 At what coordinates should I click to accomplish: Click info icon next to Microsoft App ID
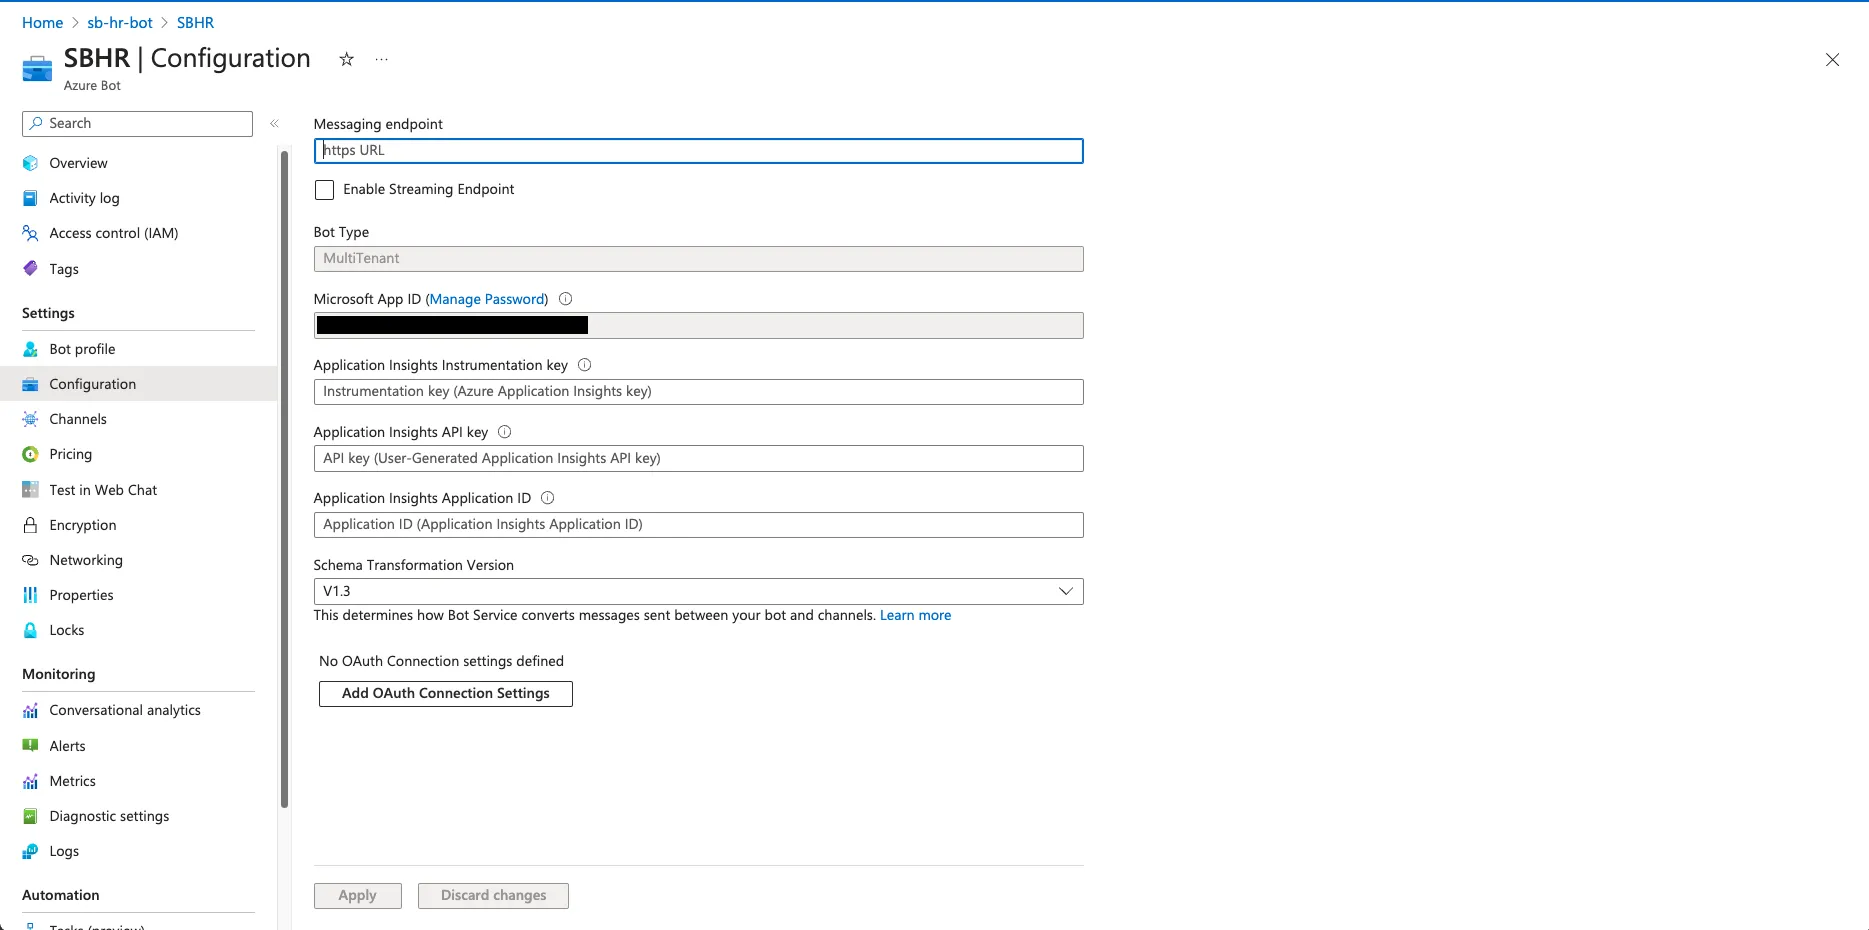566,299
